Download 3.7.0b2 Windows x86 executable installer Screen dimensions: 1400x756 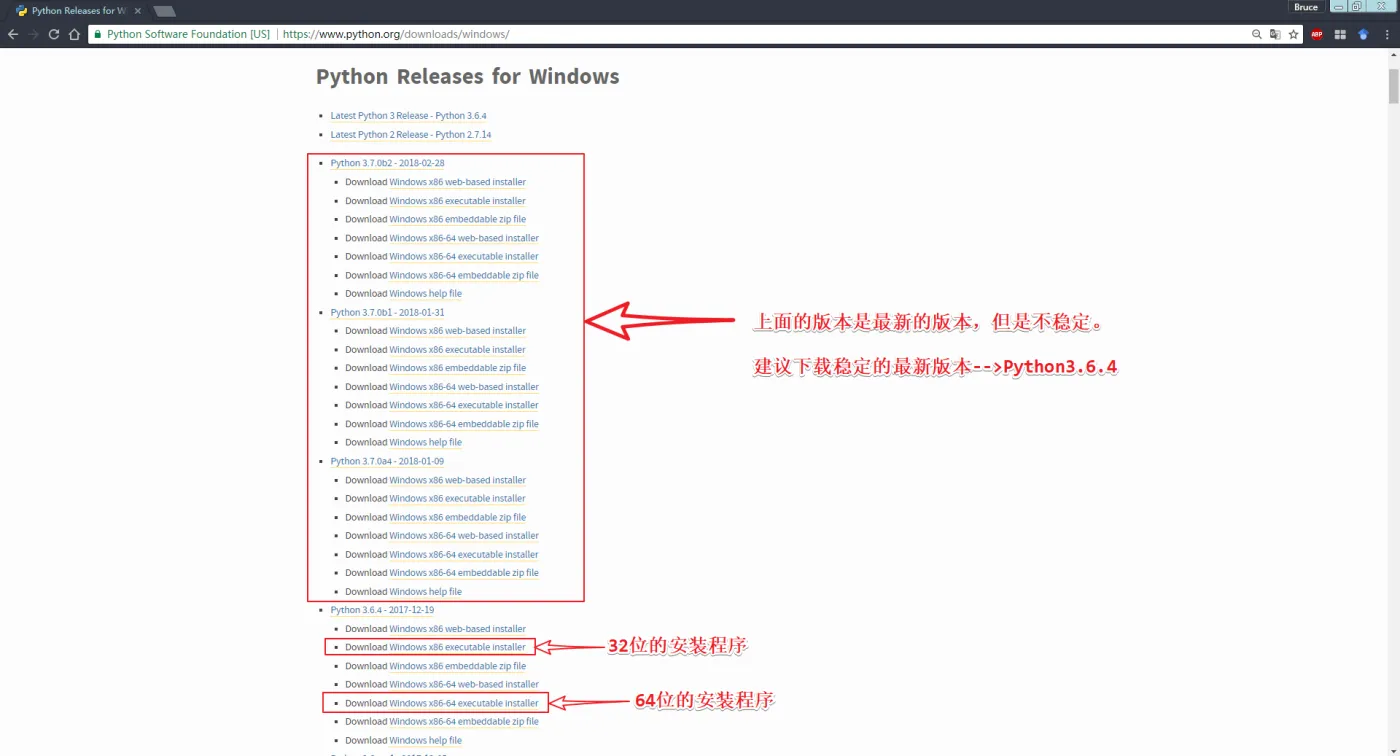click(x=457, y=201)
